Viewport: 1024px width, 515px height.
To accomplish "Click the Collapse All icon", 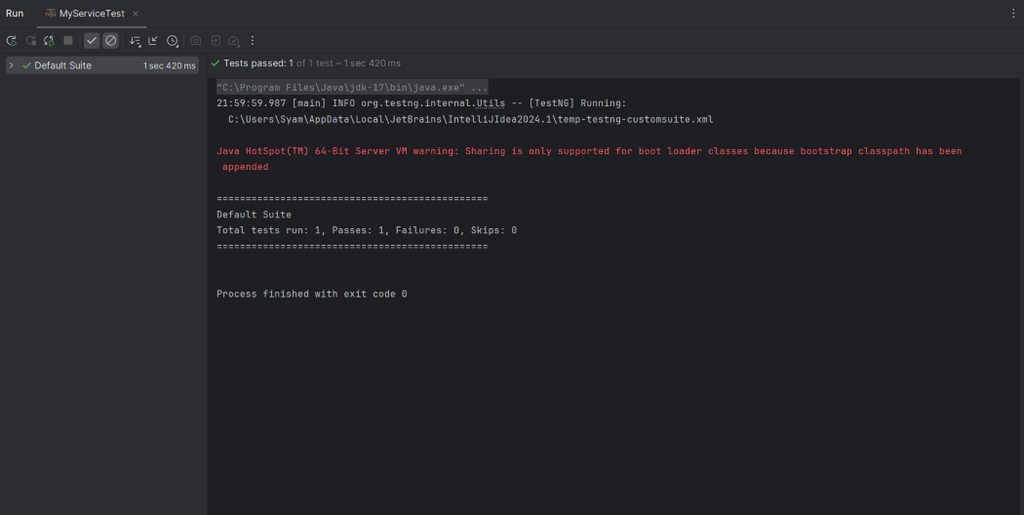I will (153, 41).
